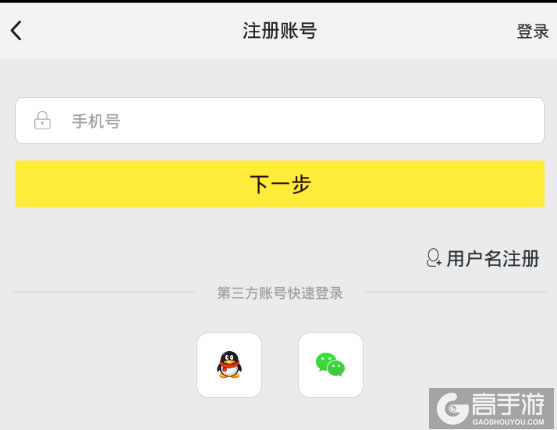Image resolution: width=557 pixels, height=430 pixels.
Task: Sign in with the QQ penguin icon
Action: pyautogui.click(x=229, y=365)
